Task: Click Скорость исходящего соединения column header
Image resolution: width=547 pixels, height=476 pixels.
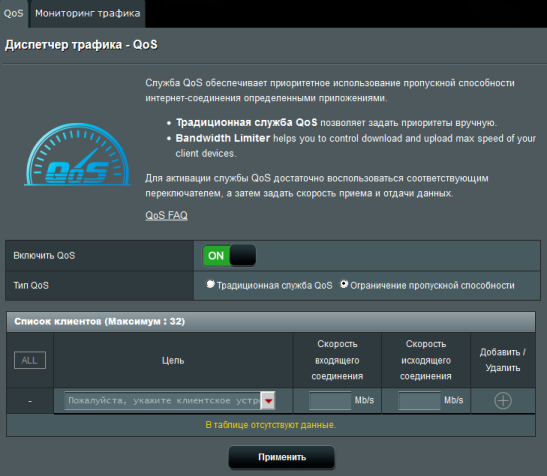Action: [x=426, y=360]
